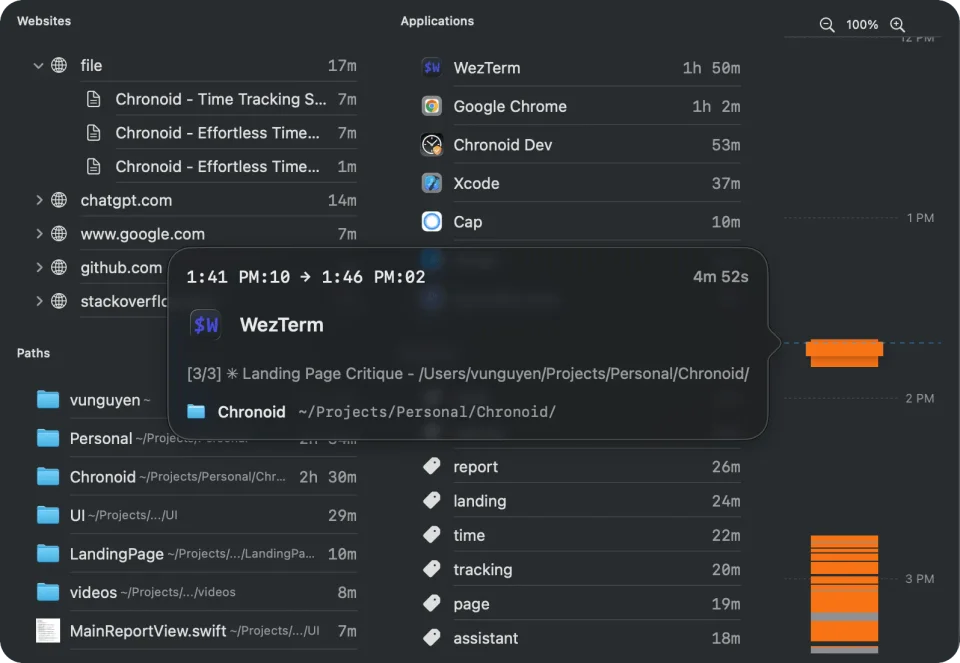The width and height of the screenshot is (960, 663).
Task: Click the Chronoid Dev clock icon
Action: coord(432,144)
